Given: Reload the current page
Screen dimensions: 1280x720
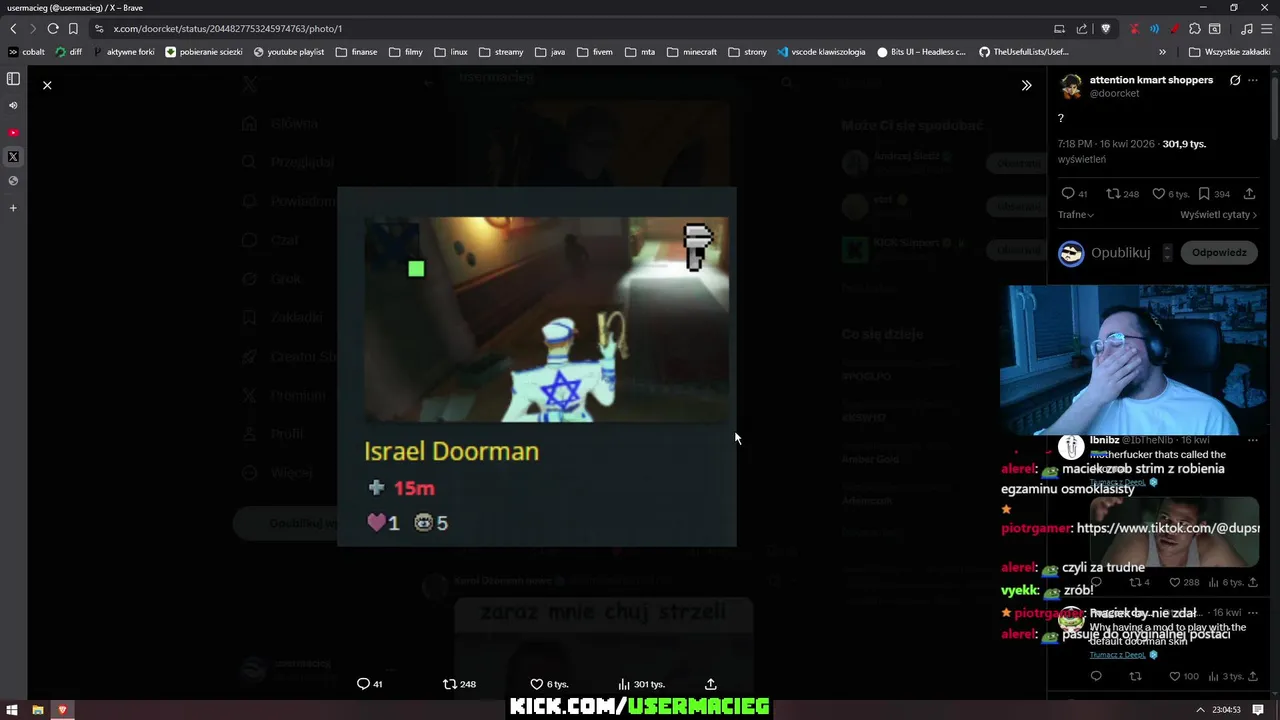Looking at the screenshot, I should 53,29.
